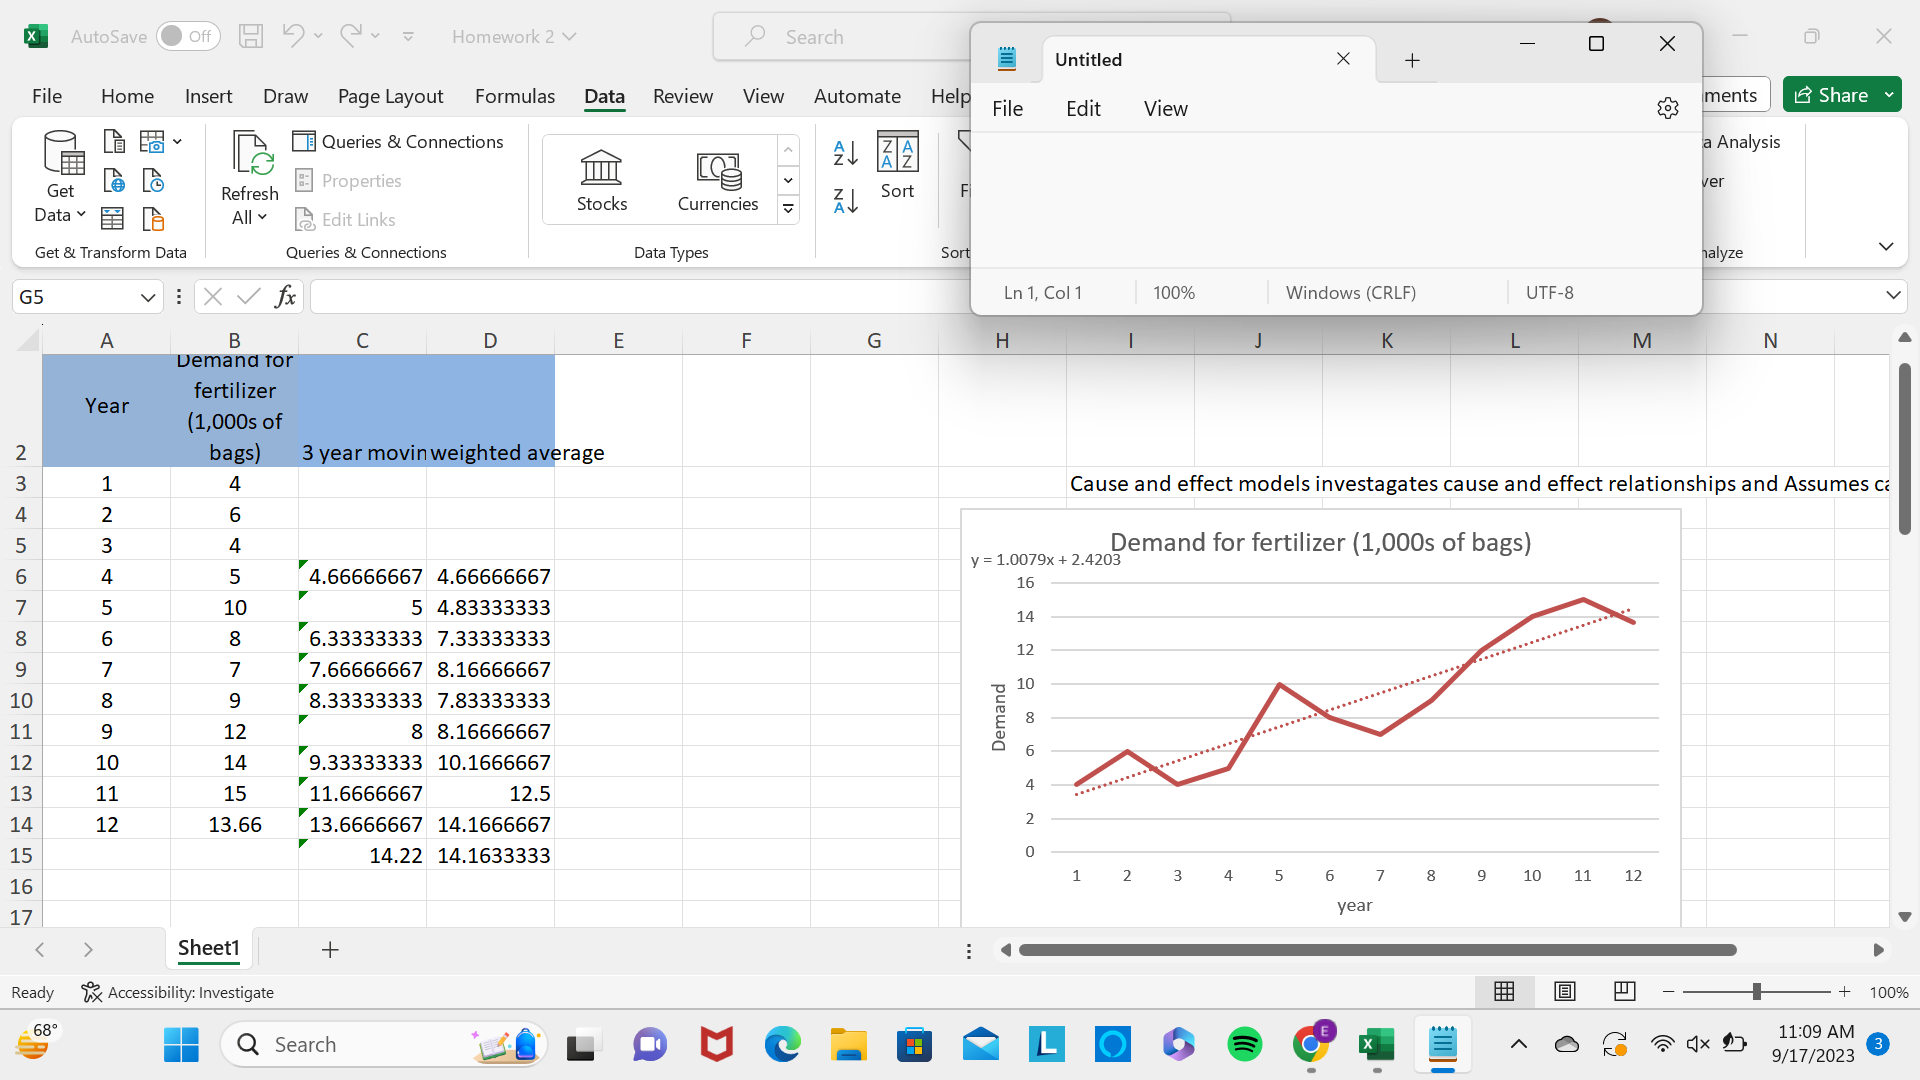The width and height of the screenshot is (1920, 1080).
Task: Expand the Name Box dropdown
Action: tap(148, 297)
